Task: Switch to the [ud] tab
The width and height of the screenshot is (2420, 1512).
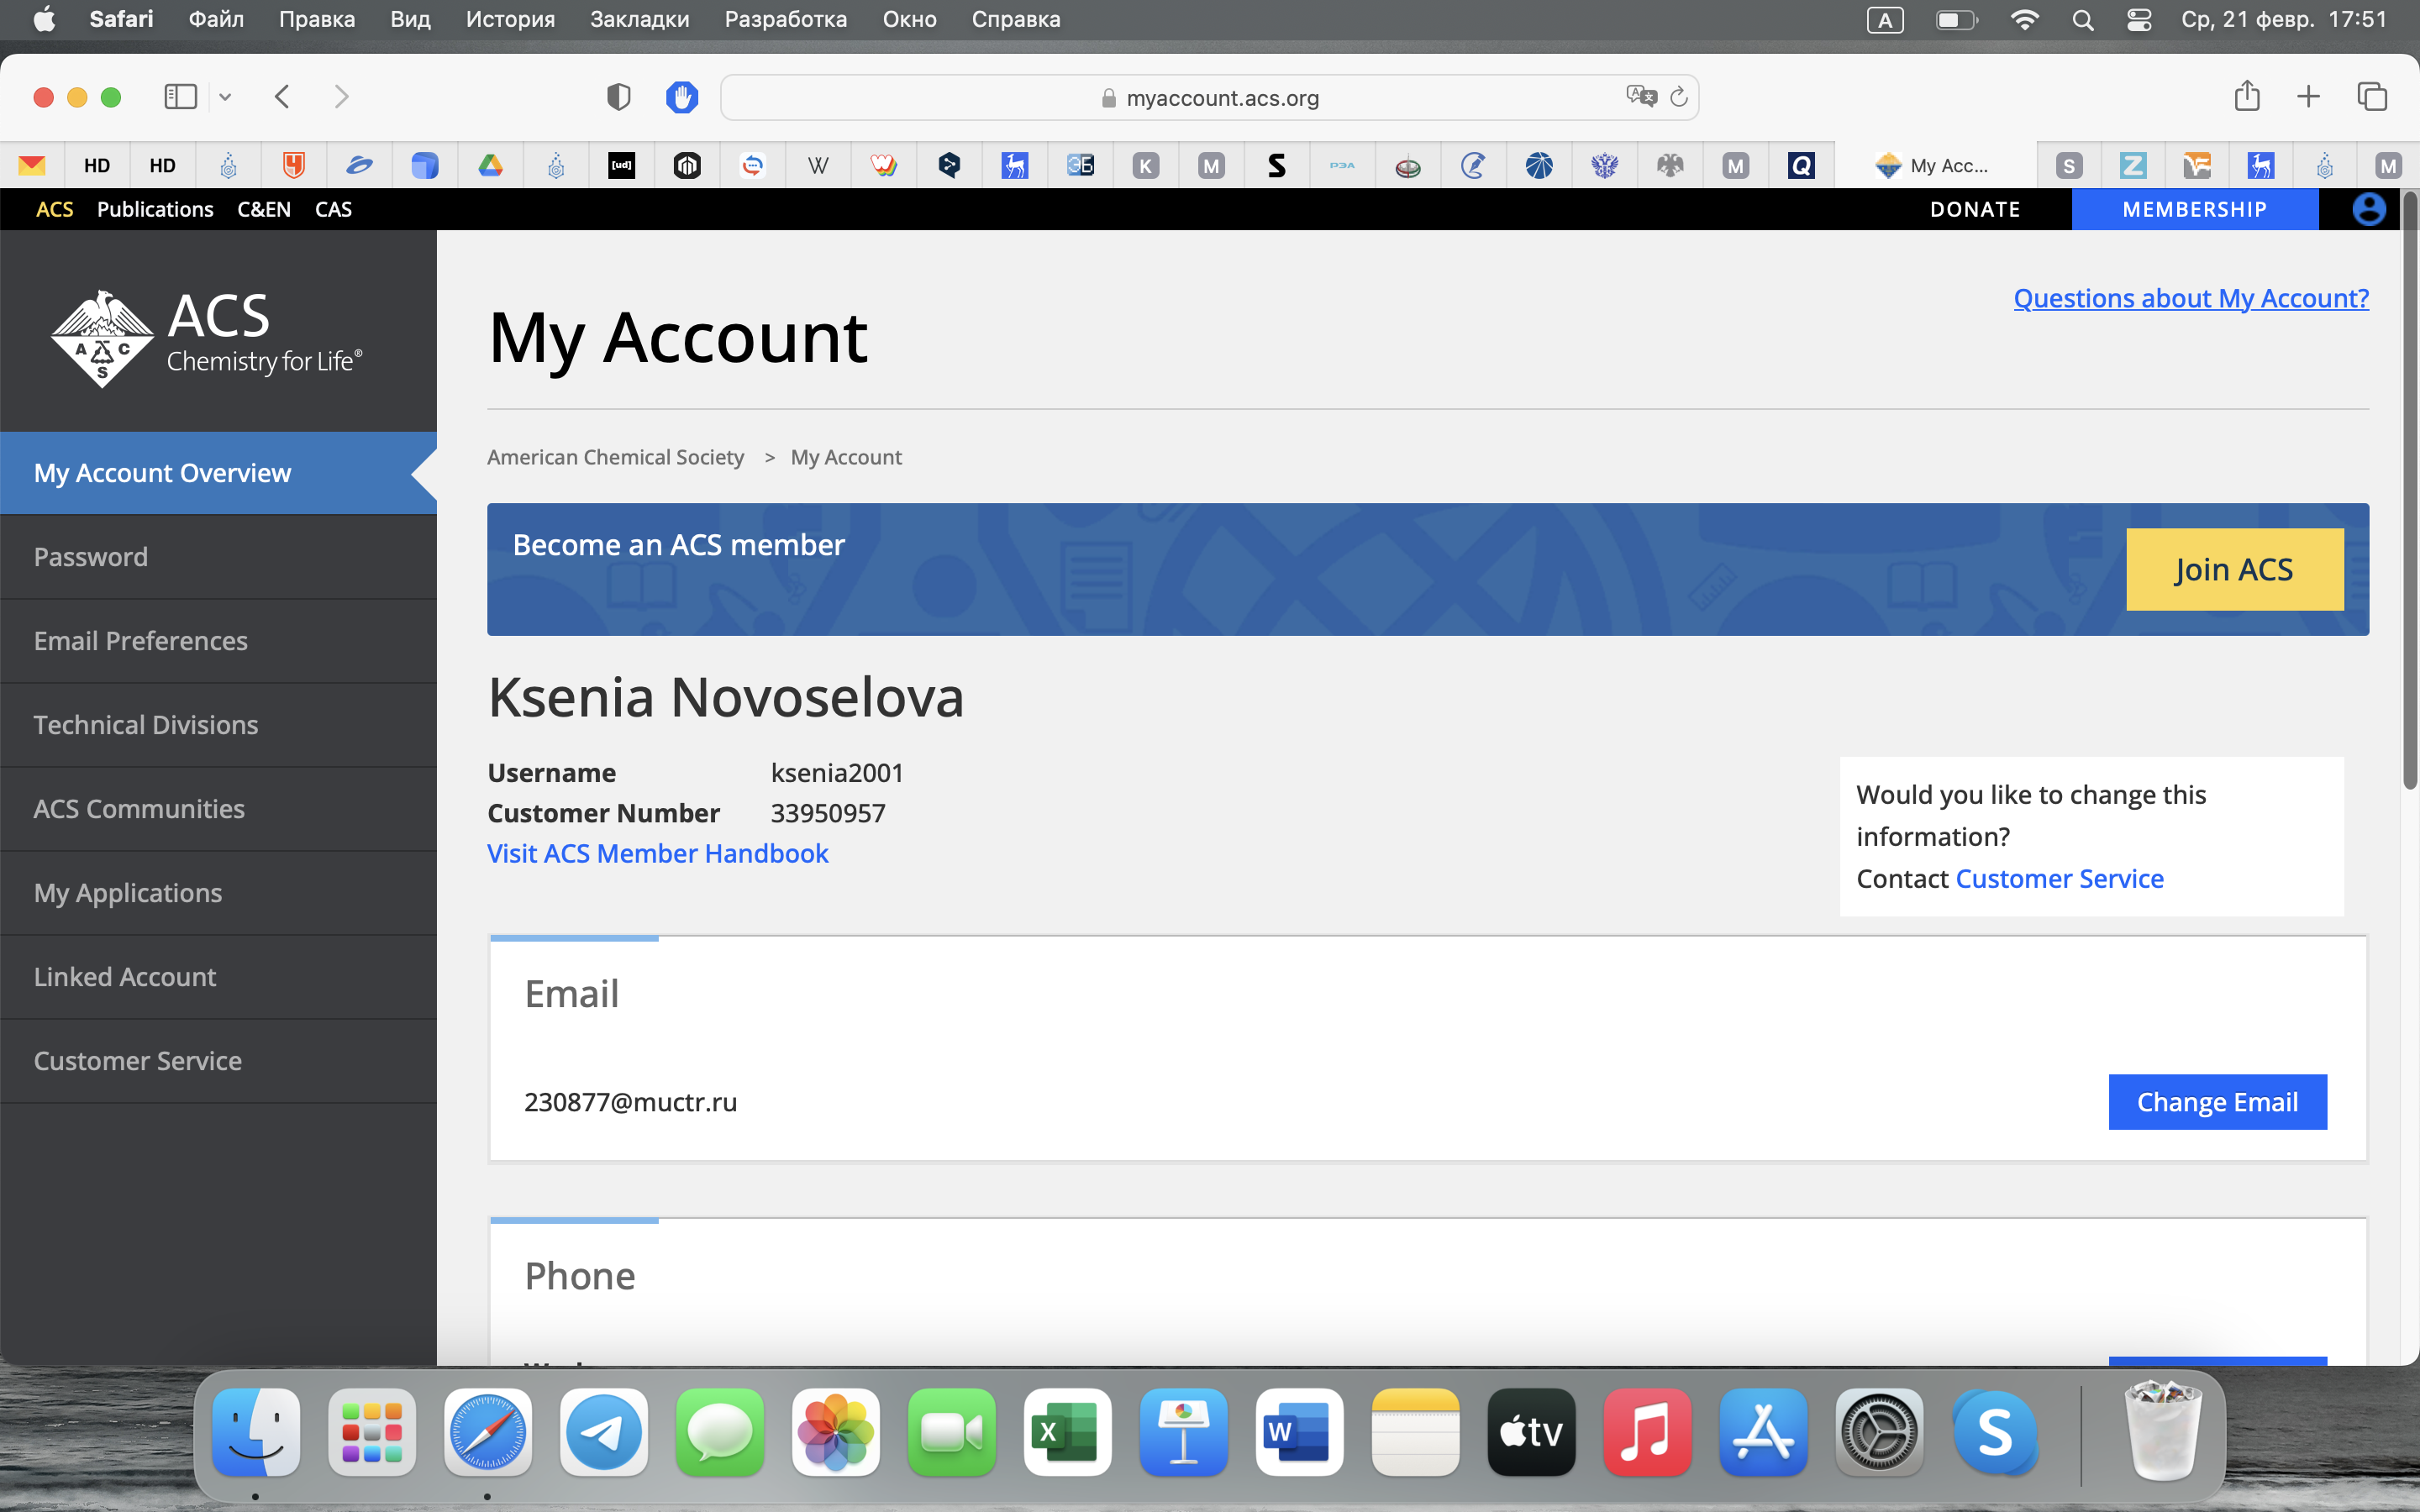Action: coord(621,165)
